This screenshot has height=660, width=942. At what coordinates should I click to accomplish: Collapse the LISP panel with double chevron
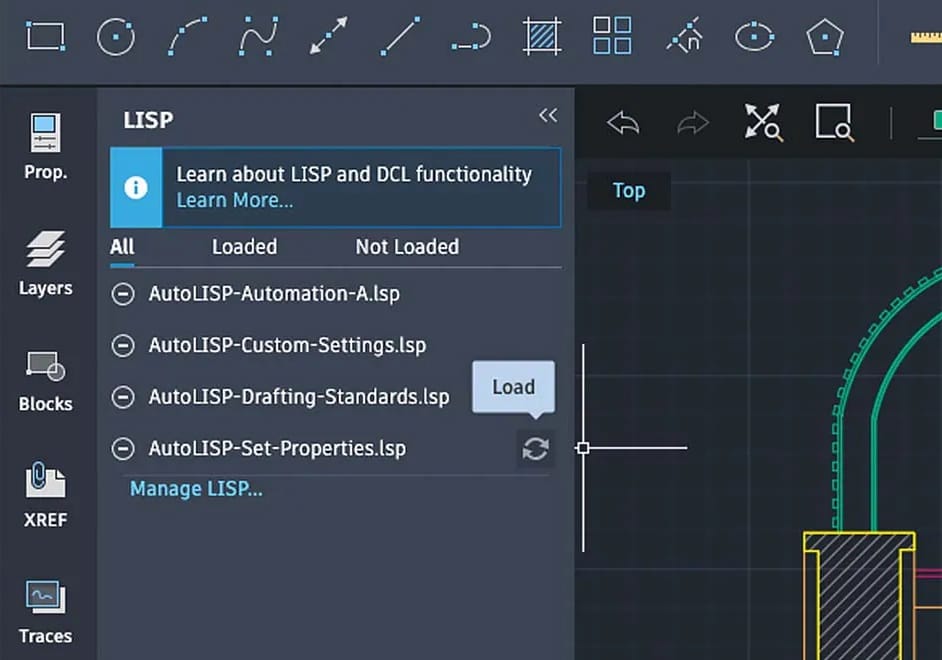tap(548, 115)
